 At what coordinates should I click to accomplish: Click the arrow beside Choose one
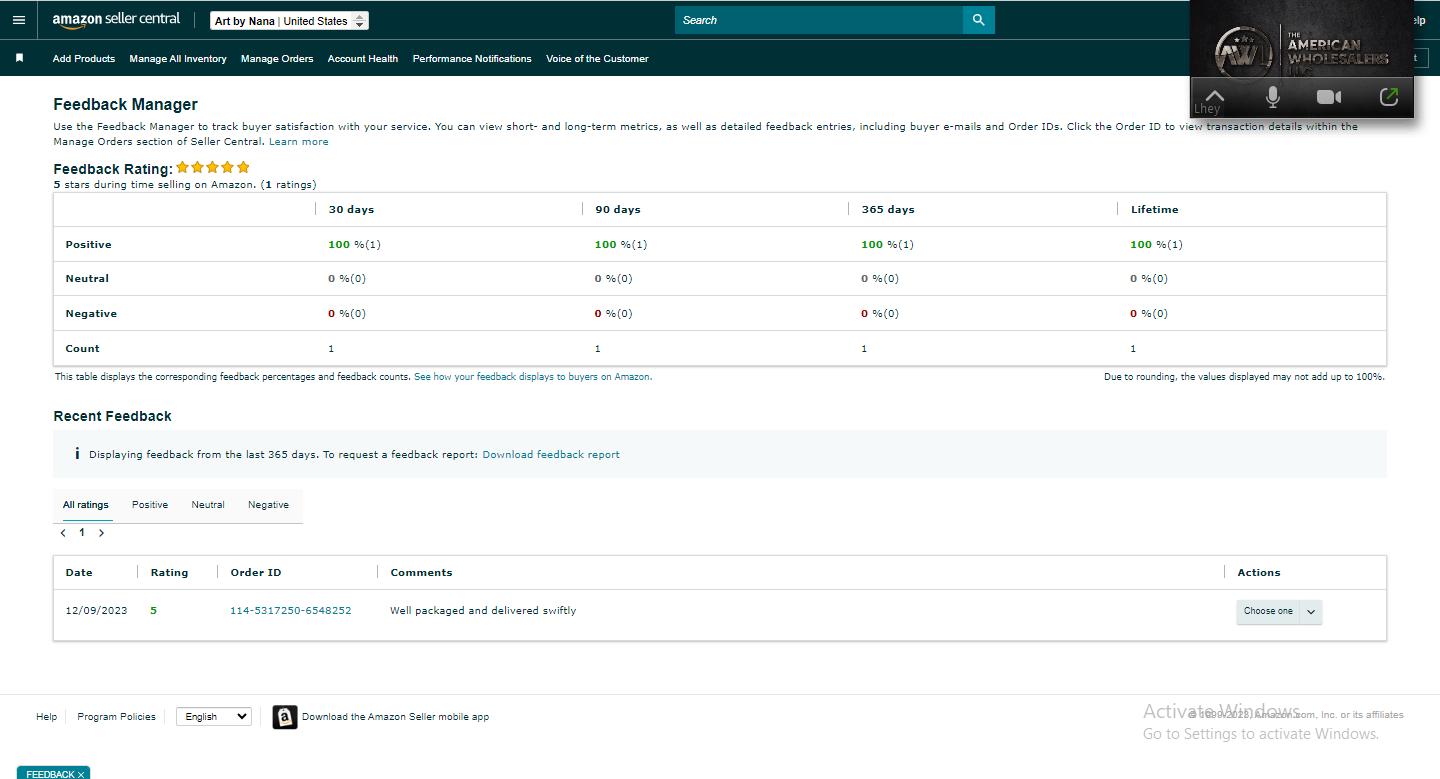[x=1311, y=612]
